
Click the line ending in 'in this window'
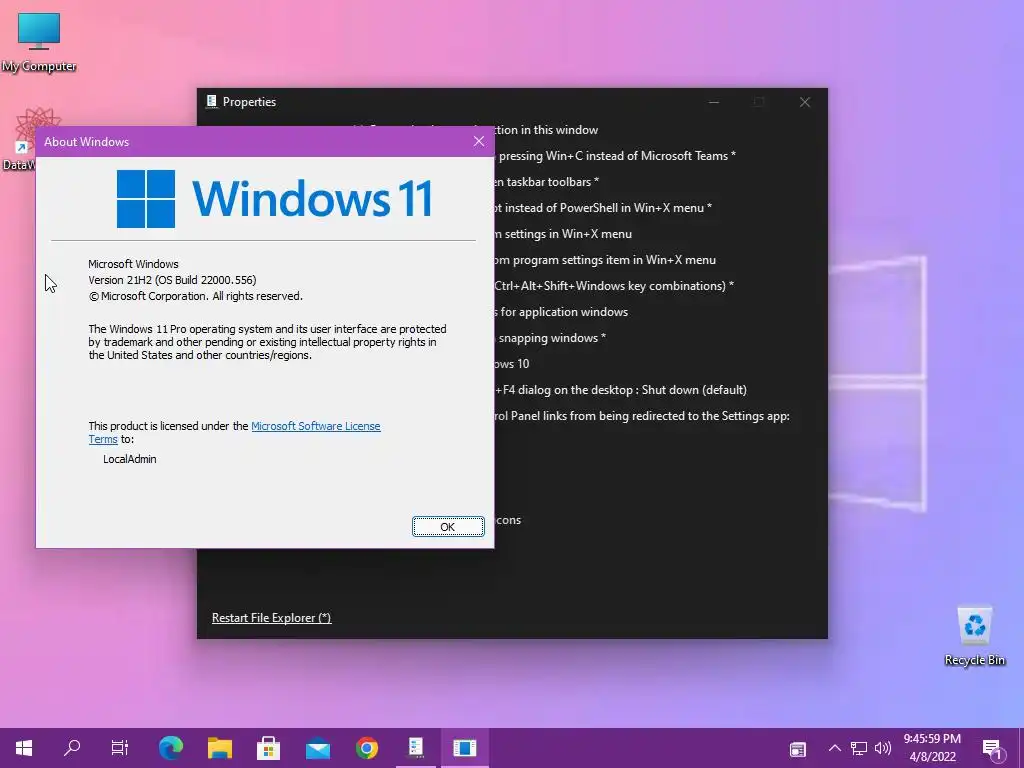547,129
